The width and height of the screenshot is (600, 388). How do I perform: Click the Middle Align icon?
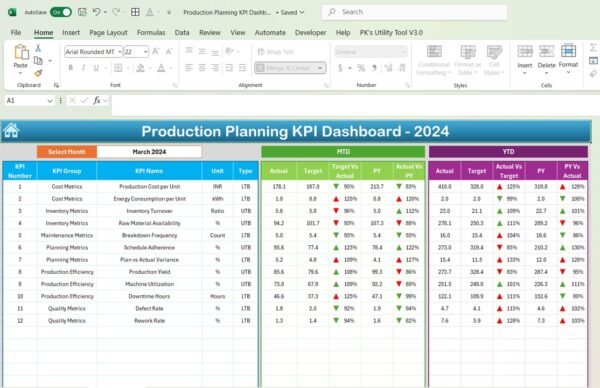coord(202,51)
